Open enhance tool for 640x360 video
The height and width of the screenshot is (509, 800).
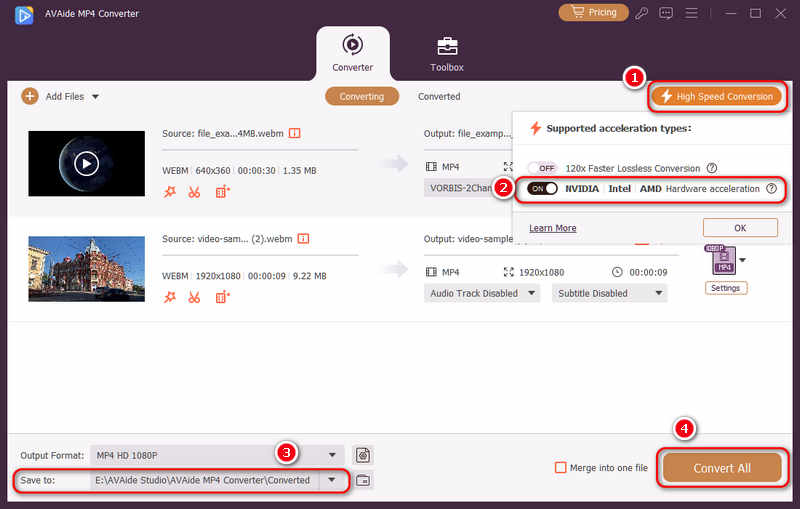coord(222,192)
